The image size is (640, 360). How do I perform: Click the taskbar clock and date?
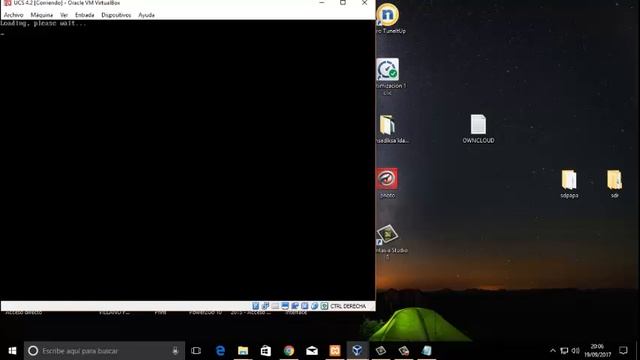[x=597, y=351]
